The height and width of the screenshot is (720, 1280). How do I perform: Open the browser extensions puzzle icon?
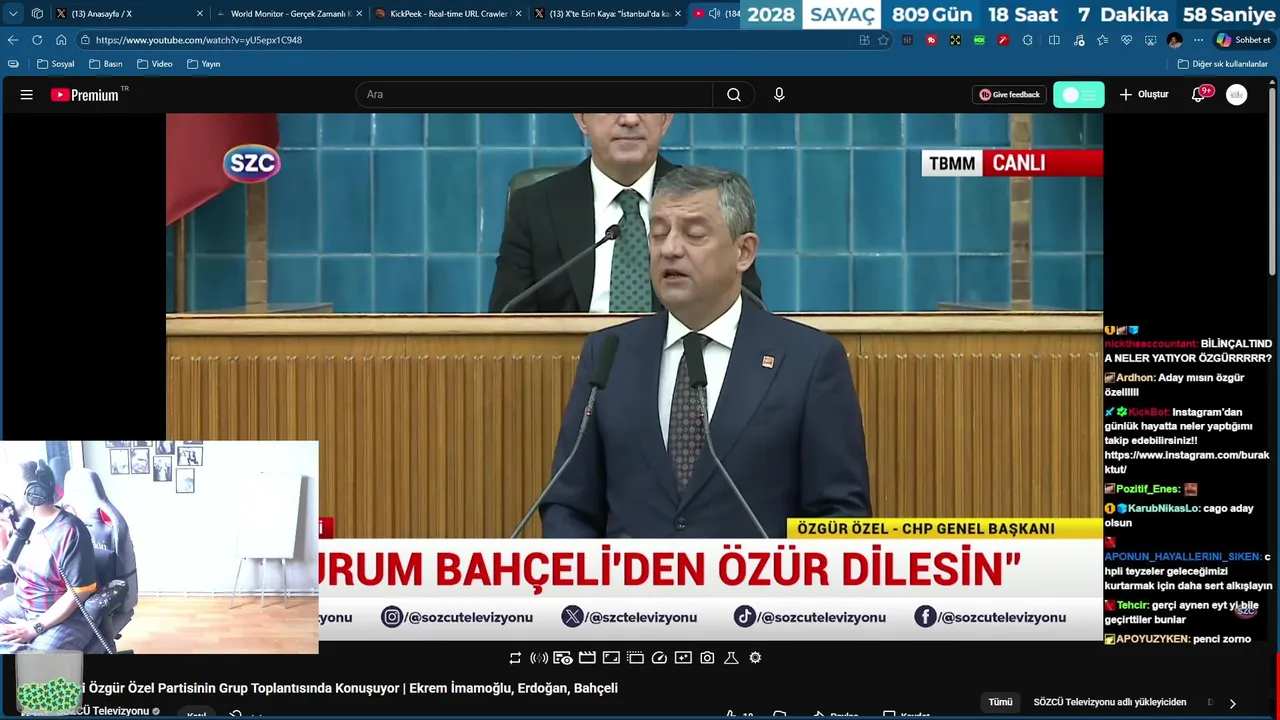tap(1028, 40)
